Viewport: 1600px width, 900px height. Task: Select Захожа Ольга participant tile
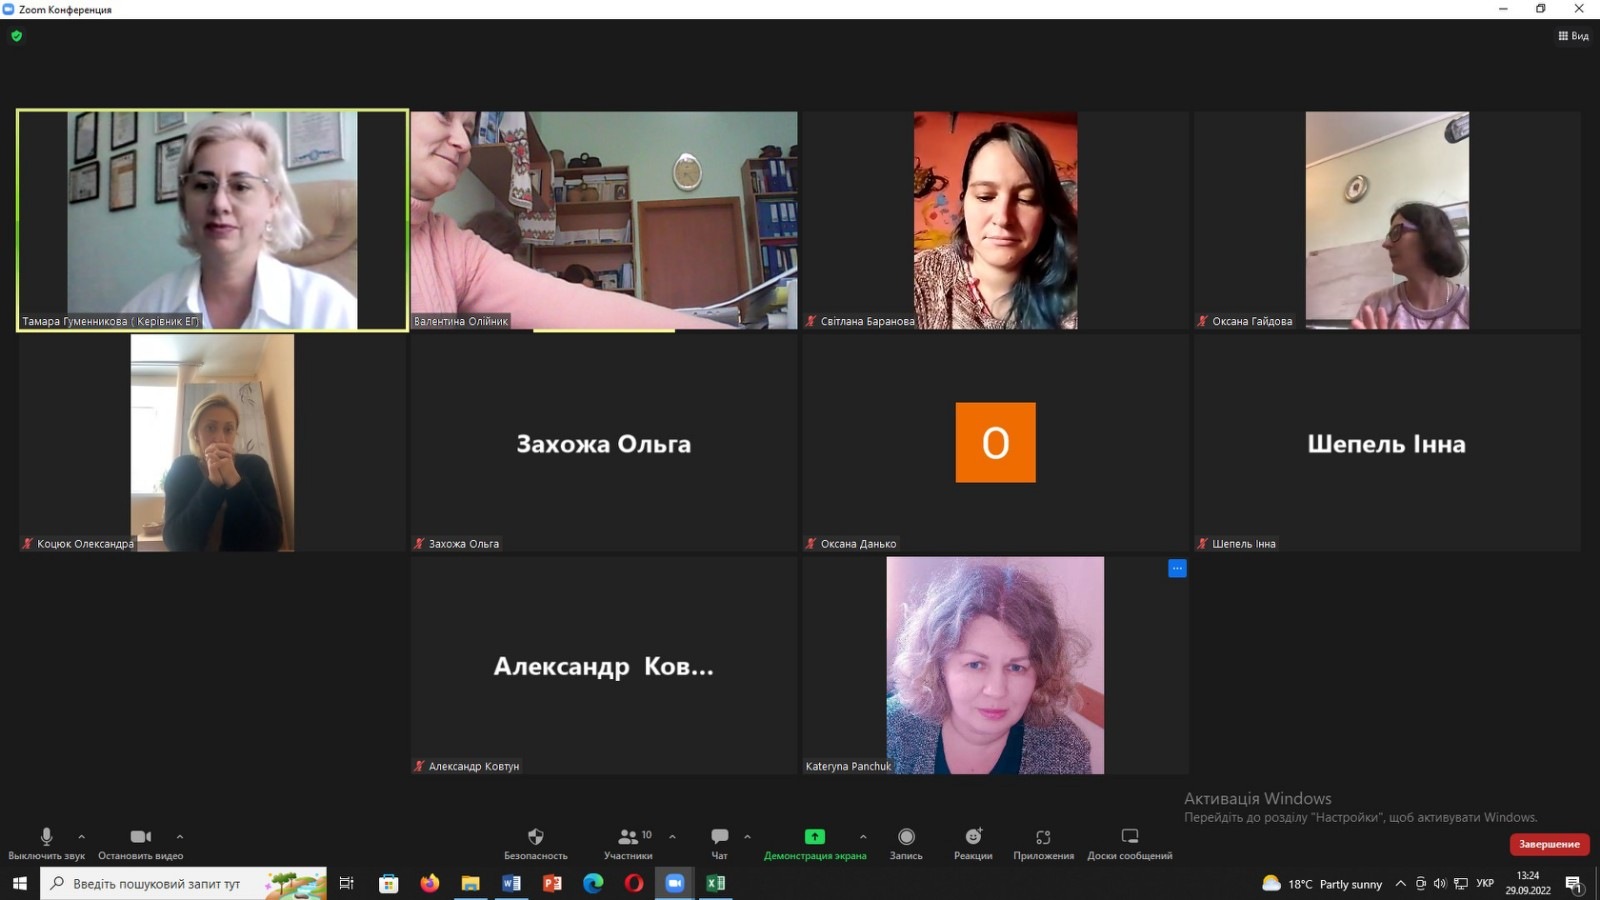pyautogui.click(x=604, y=443)
